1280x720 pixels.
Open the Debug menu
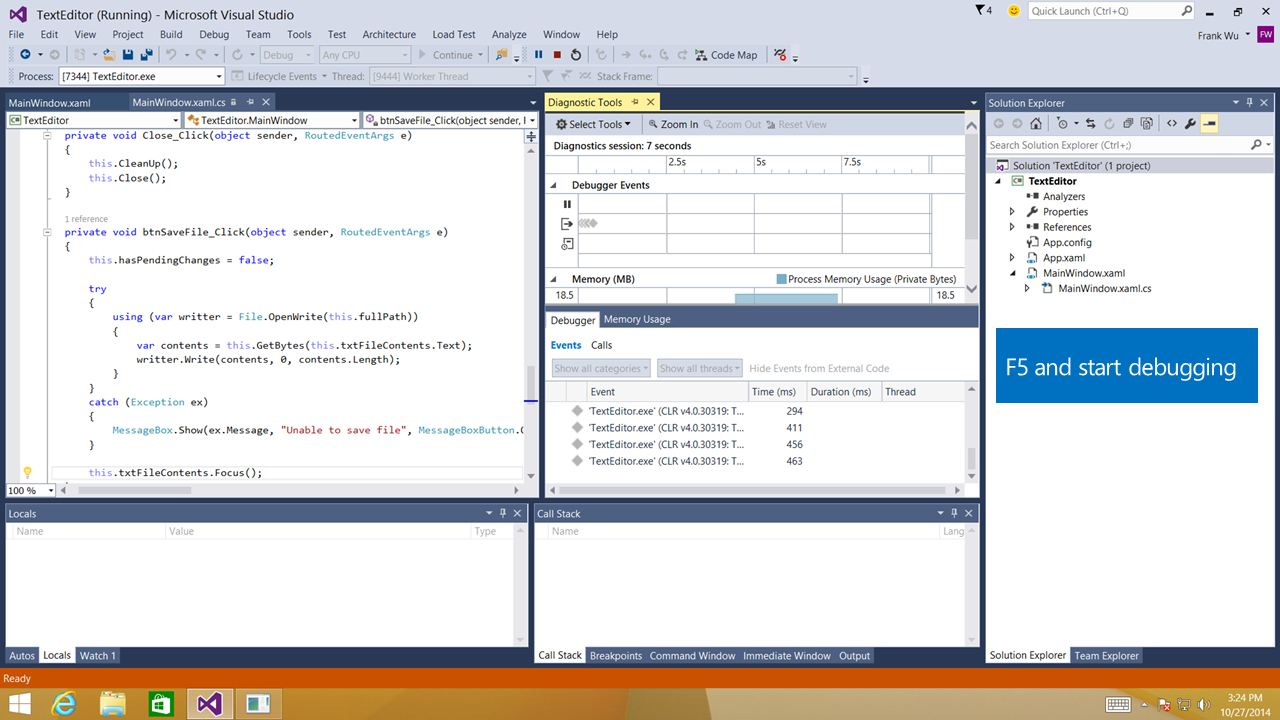pos(214,34)
